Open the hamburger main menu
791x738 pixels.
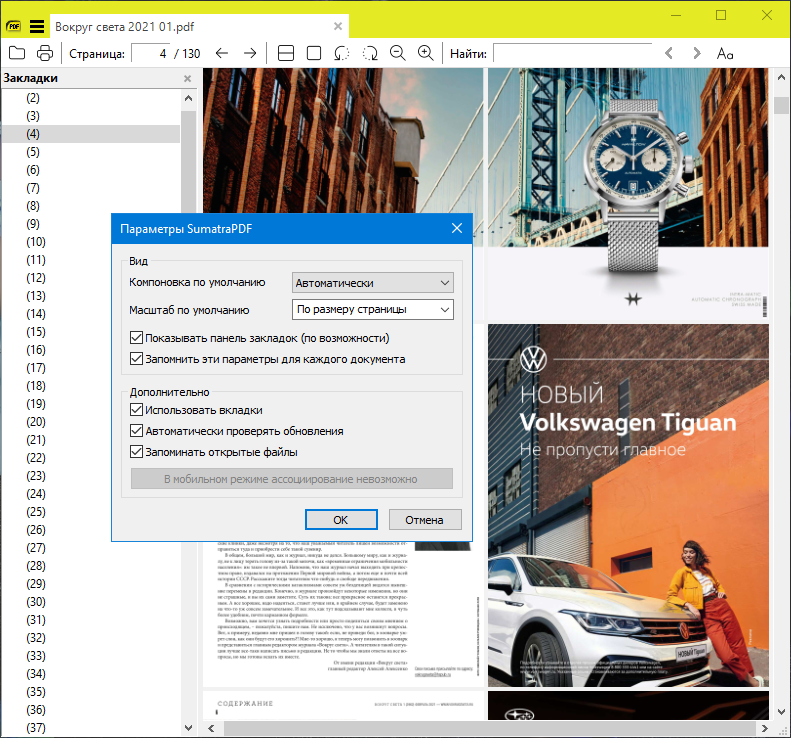(37, 26)
